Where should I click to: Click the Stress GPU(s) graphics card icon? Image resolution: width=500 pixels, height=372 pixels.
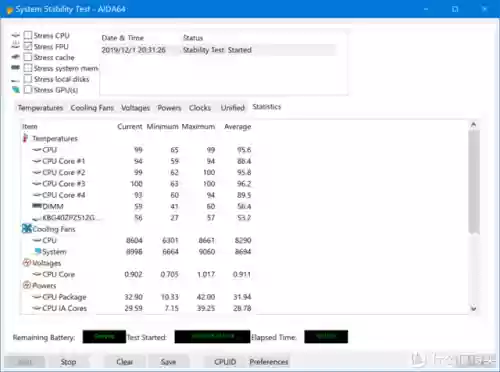pyautogui.click(x=16, y=90)
